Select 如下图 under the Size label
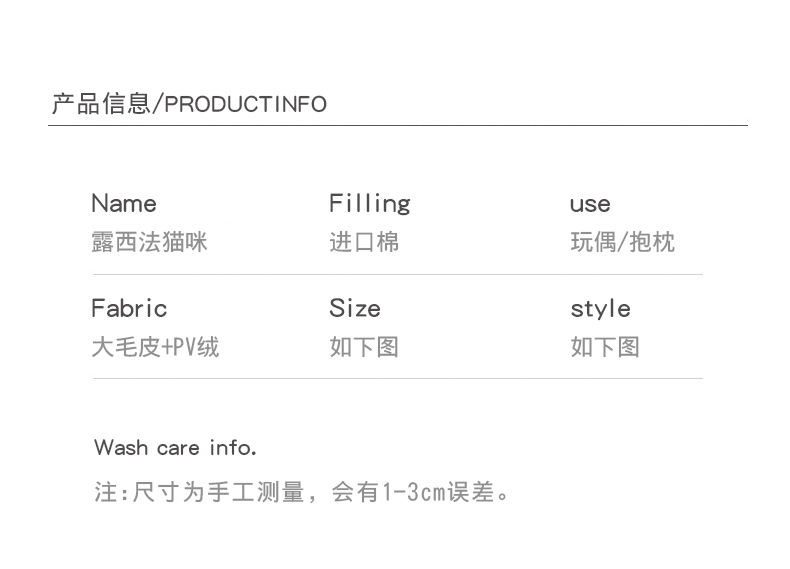Image resolution: width=790 pixels, height=569 pixels. point(364,347)
